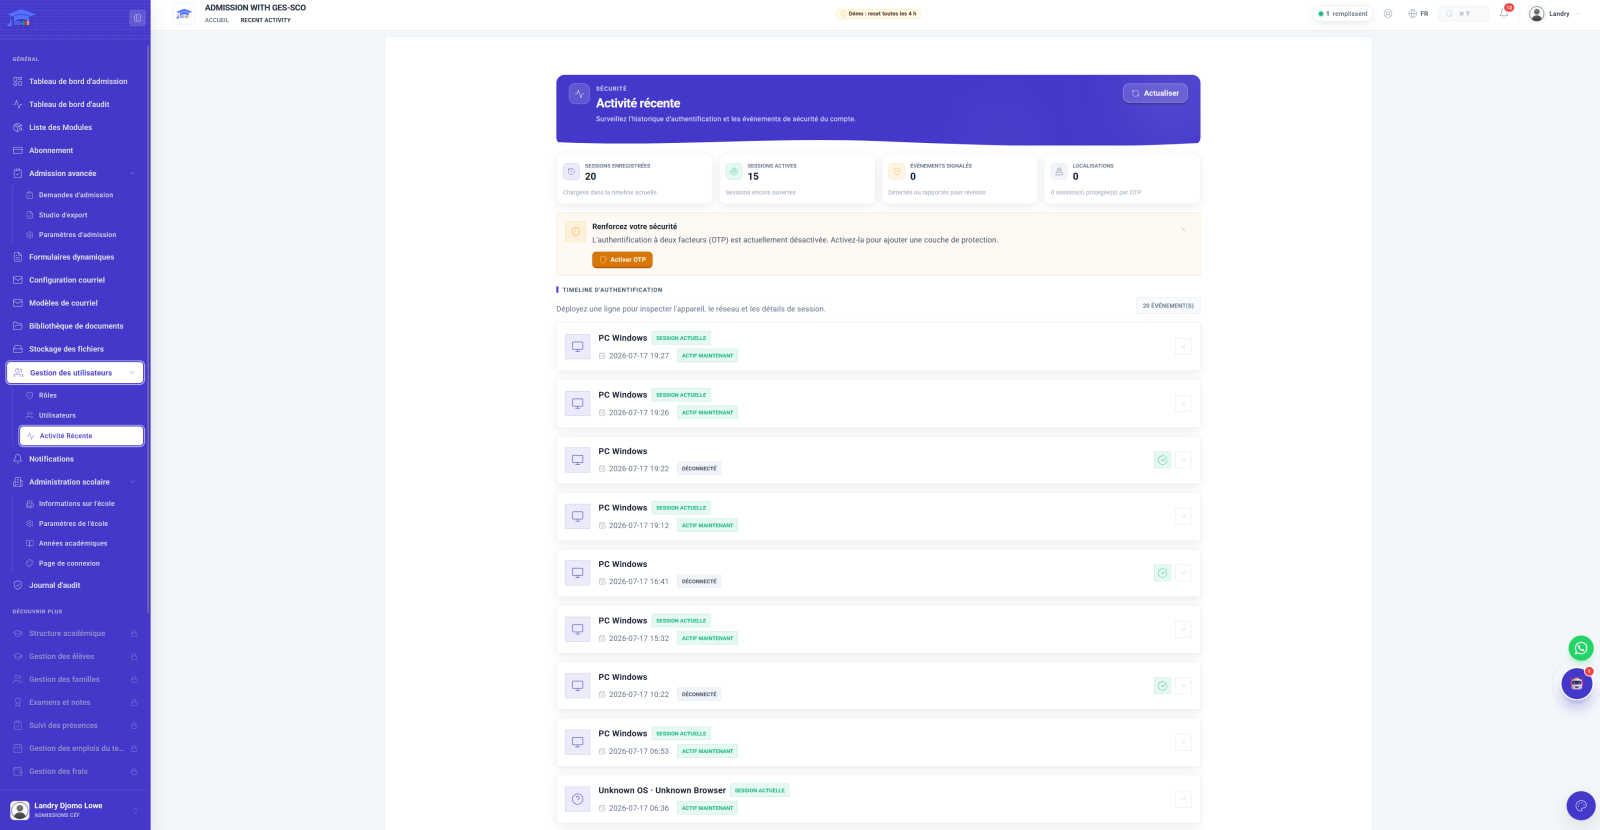Collapse the Admission avancée menu chevron
This screenshot has height=830, width=1600.
pyautogui.click(x=132, y=174)
